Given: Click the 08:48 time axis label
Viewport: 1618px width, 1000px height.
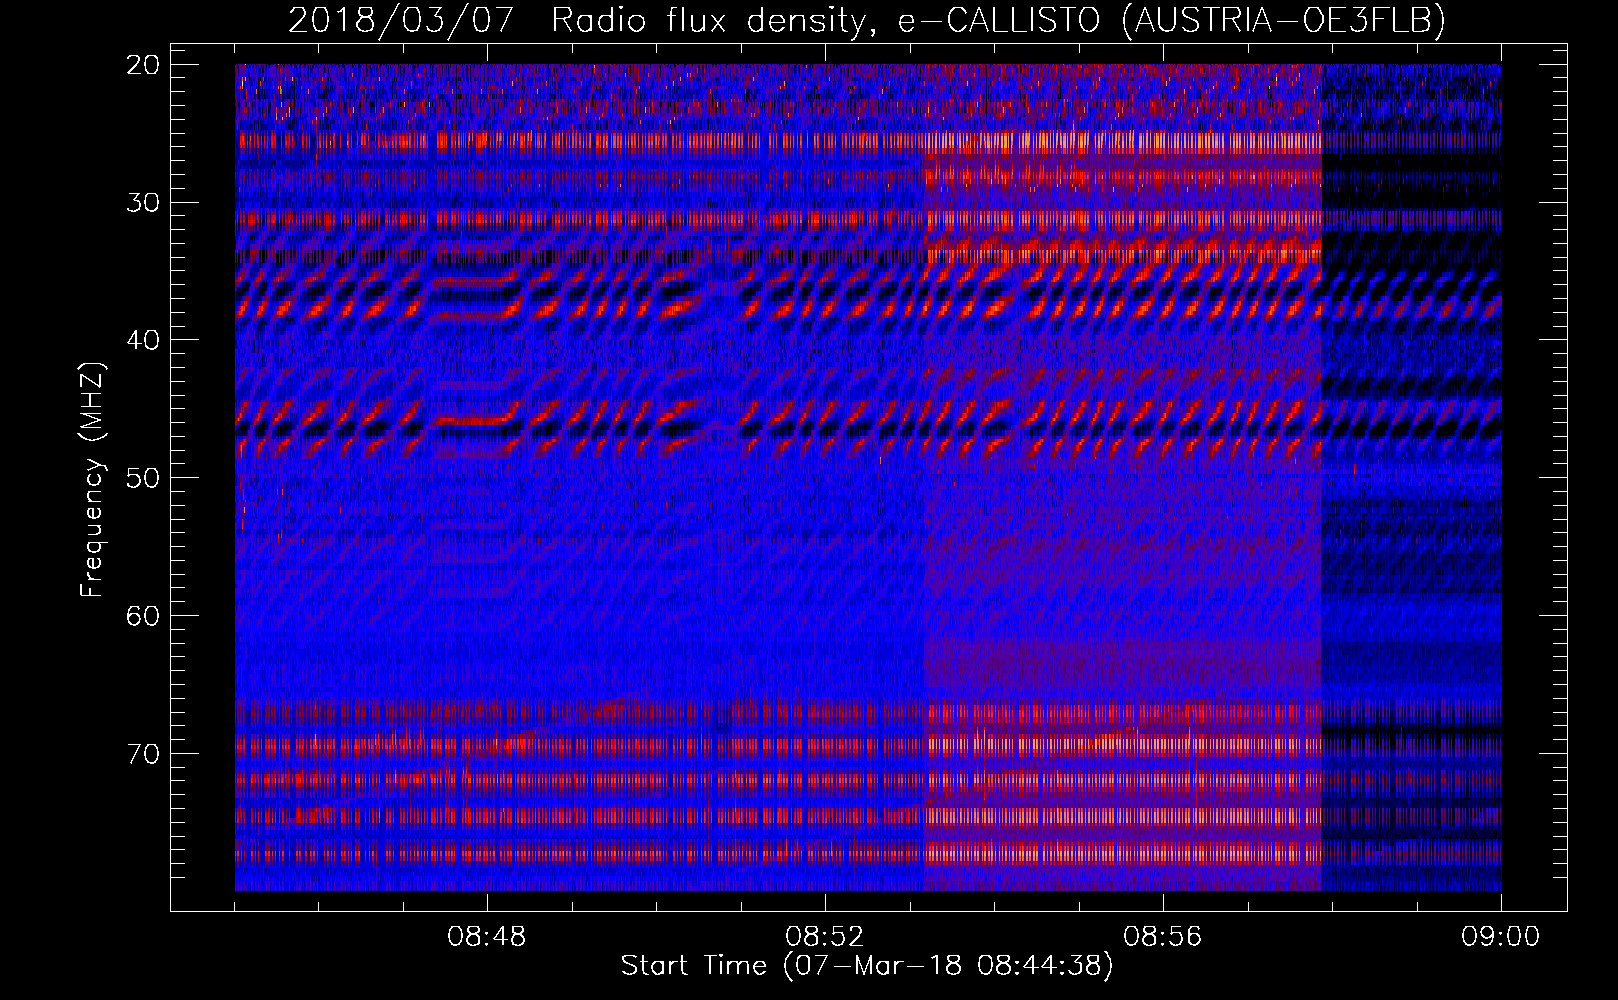Looking at the screenshot, I should [487, 937].
